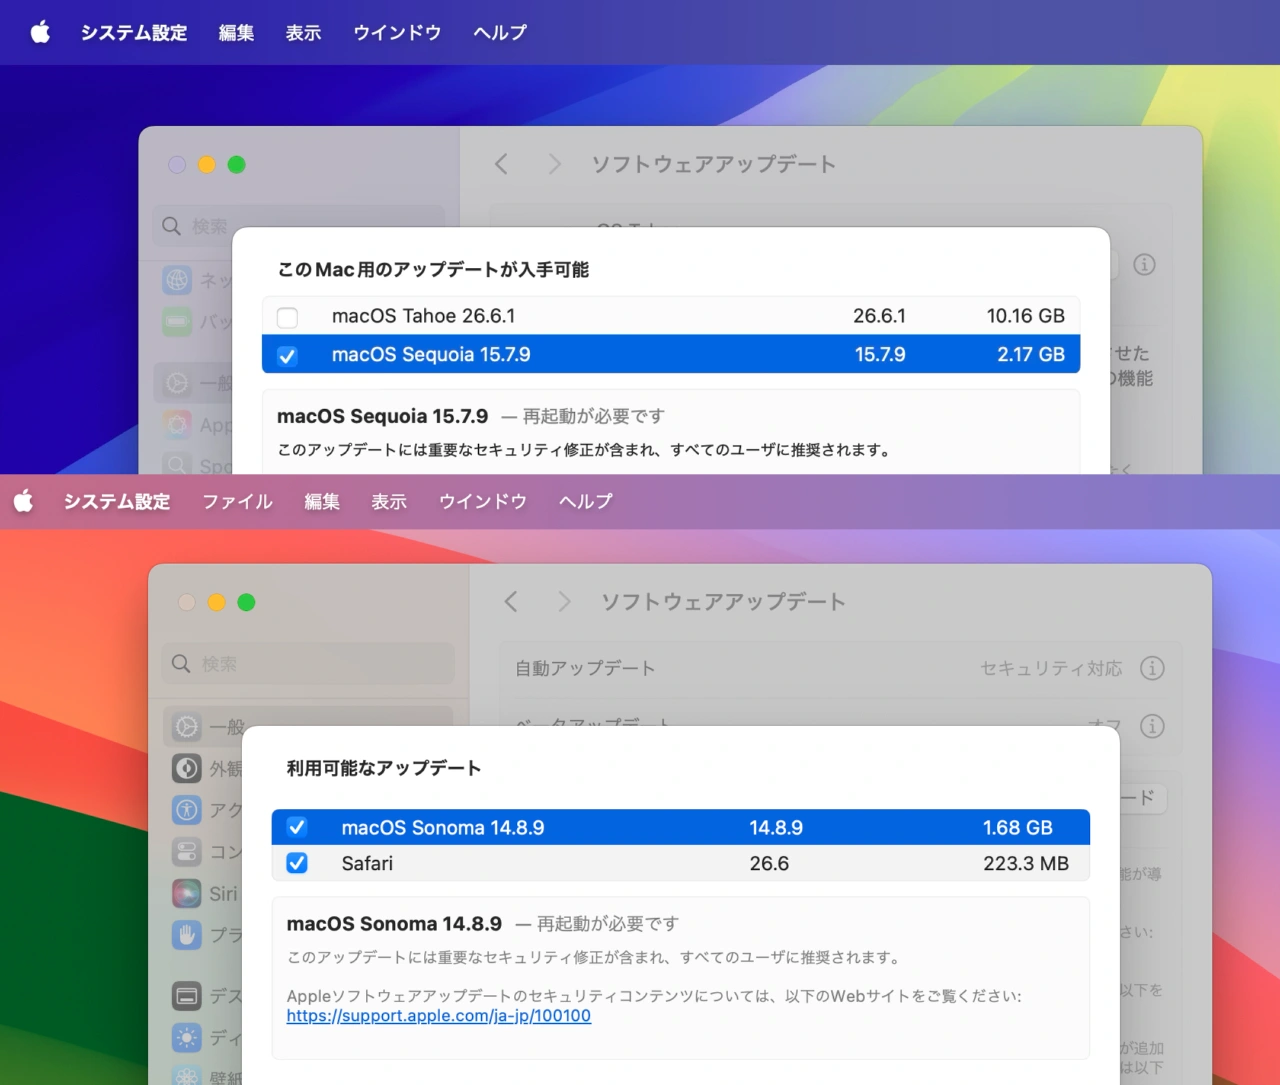Open privacy hand sidebar icon
Viewport: 1280px width, 1085px height.
(187, 935)
